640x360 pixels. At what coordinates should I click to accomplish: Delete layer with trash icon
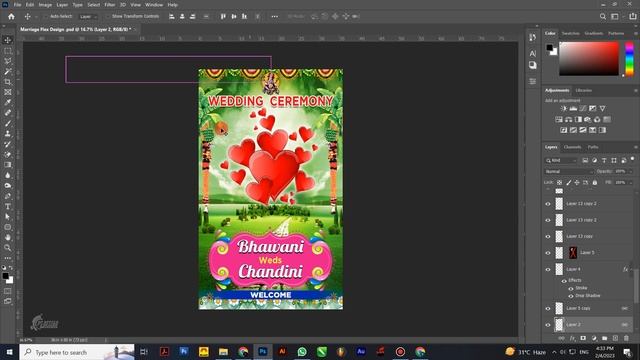point(626,338)
